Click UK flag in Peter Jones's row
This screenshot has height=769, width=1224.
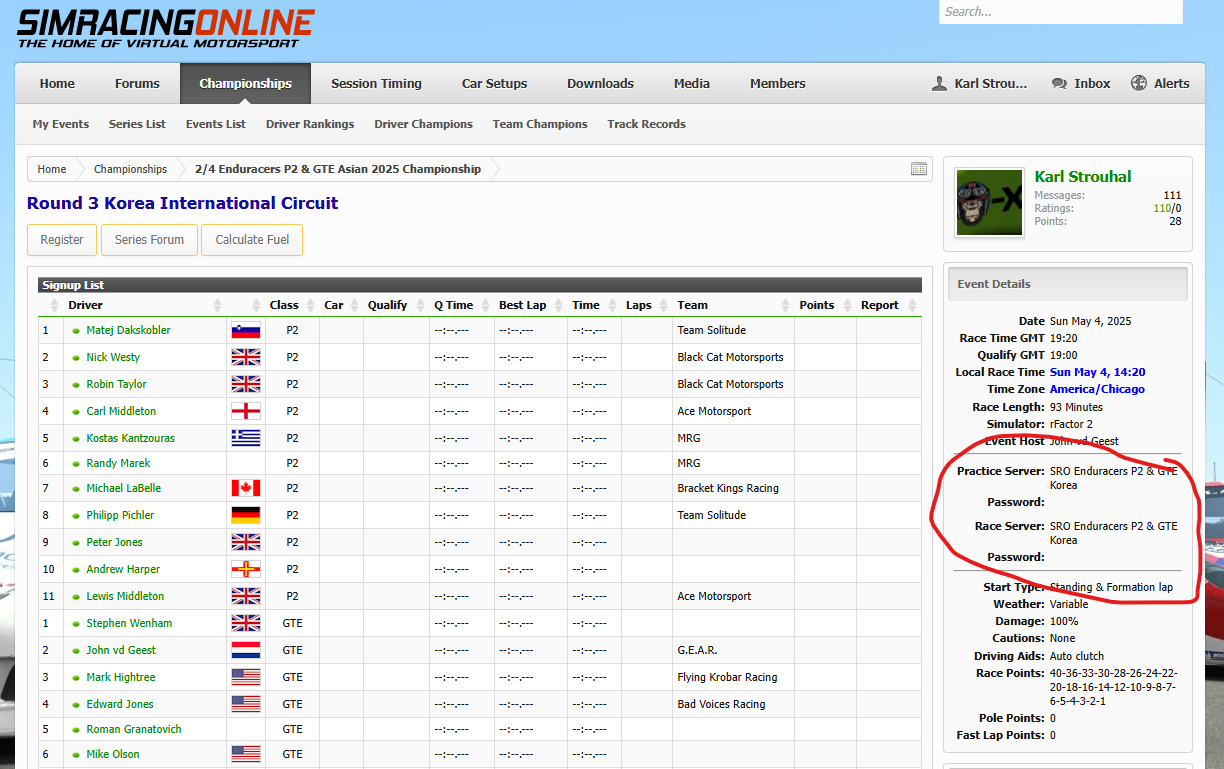246,543
